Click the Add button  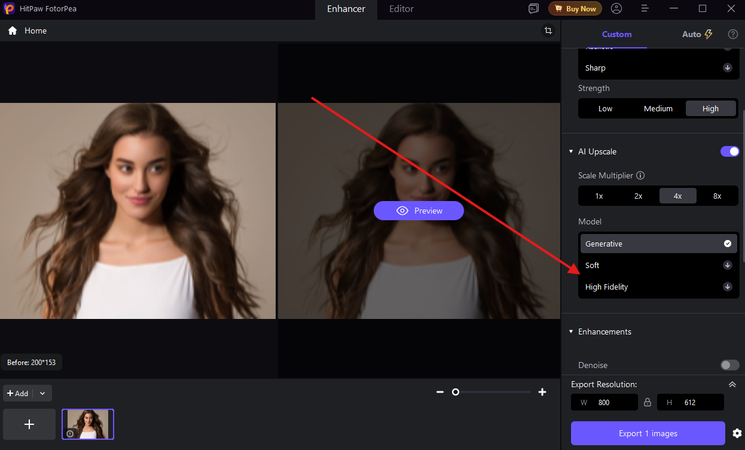(x=18, y=393)
